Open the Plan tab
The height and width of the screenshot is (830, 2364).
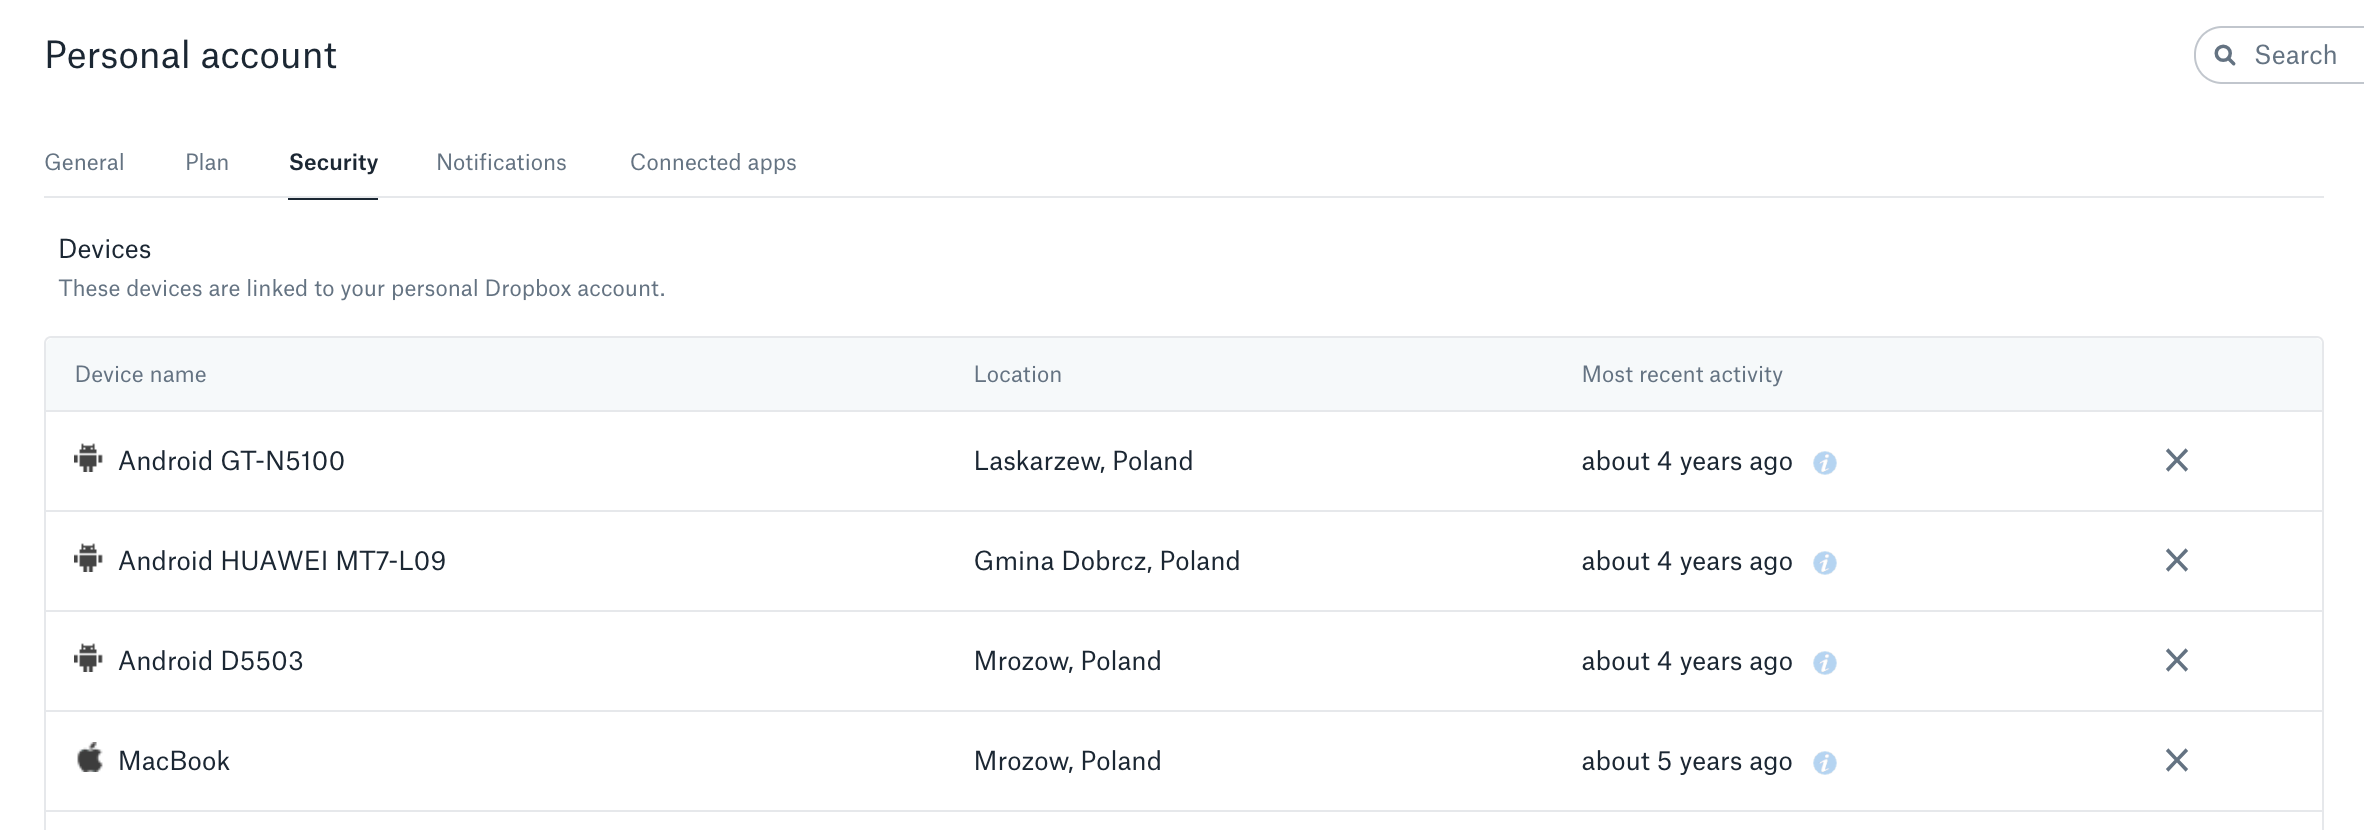(206, 162)
